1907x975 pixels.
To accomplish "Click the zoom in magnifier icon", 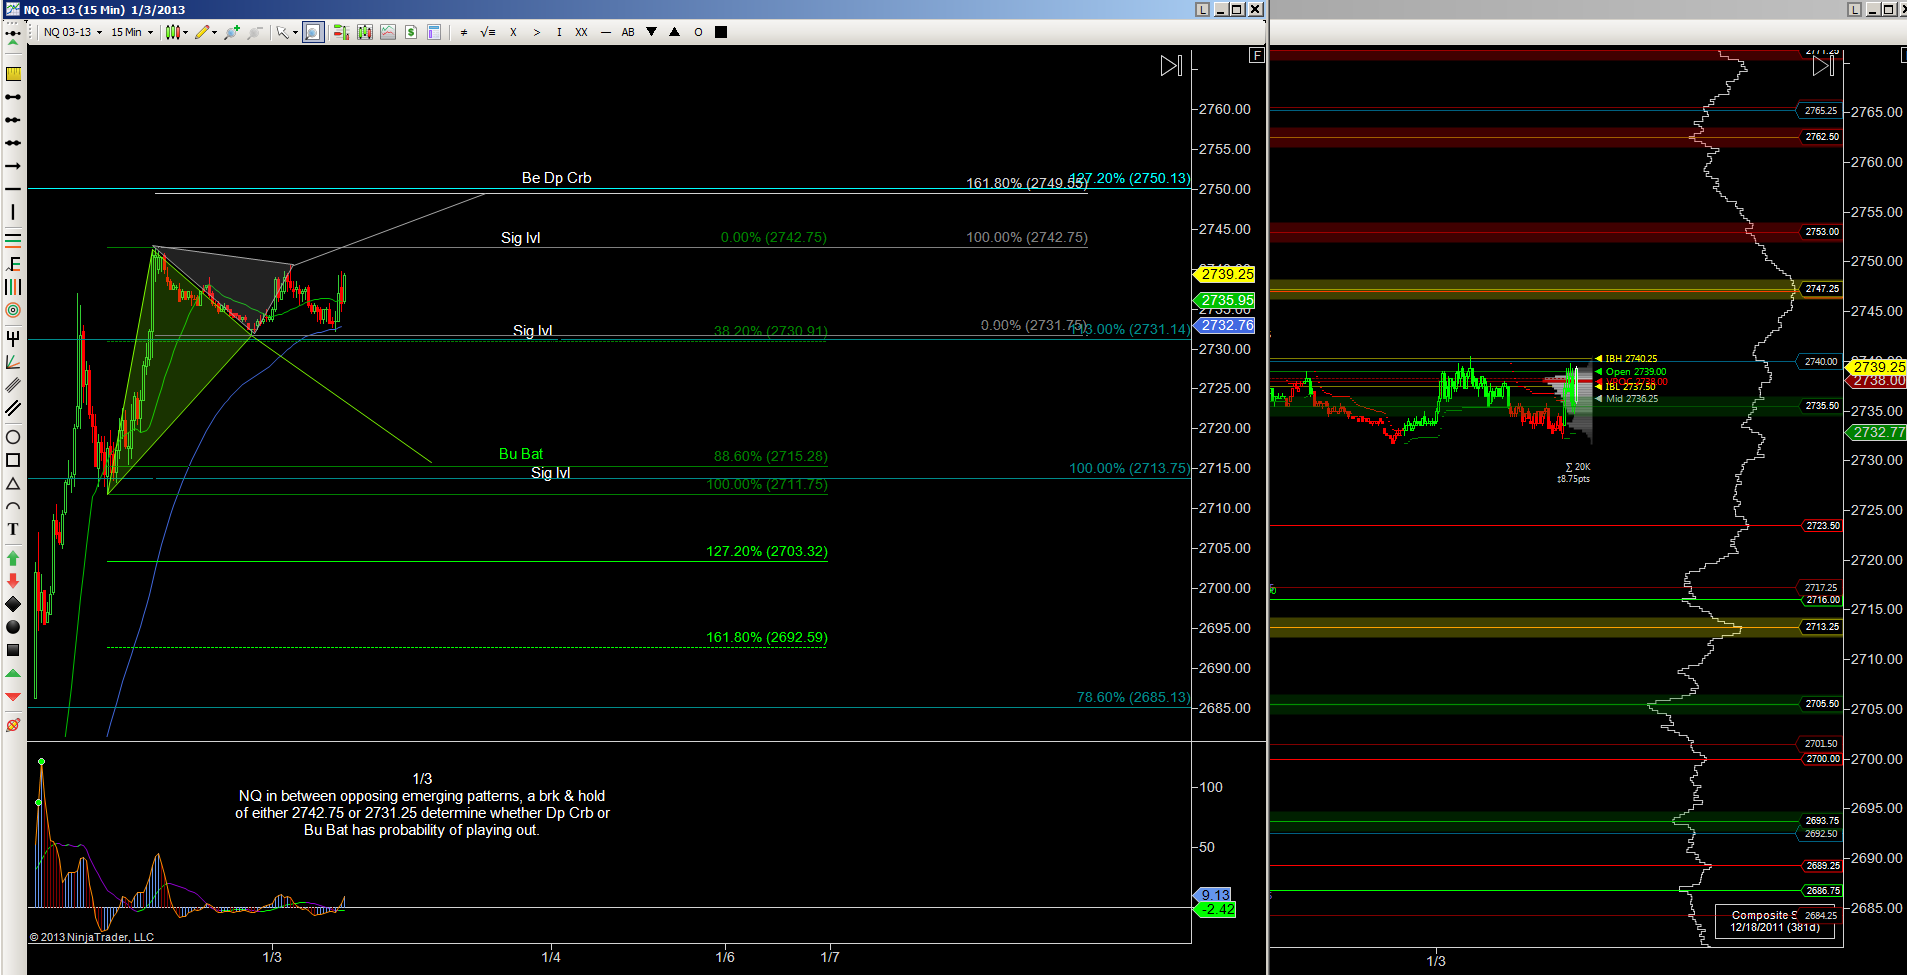I will point(232,32).
